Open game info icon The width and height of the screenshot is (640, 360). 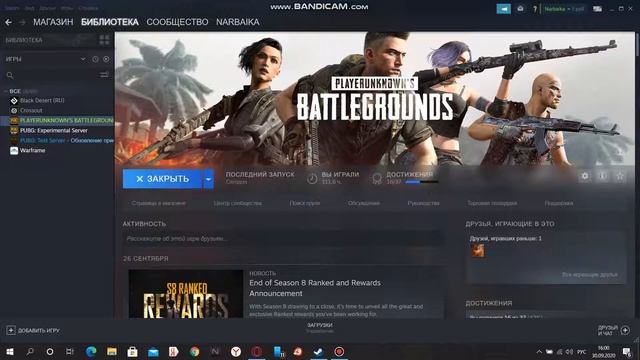602,176
